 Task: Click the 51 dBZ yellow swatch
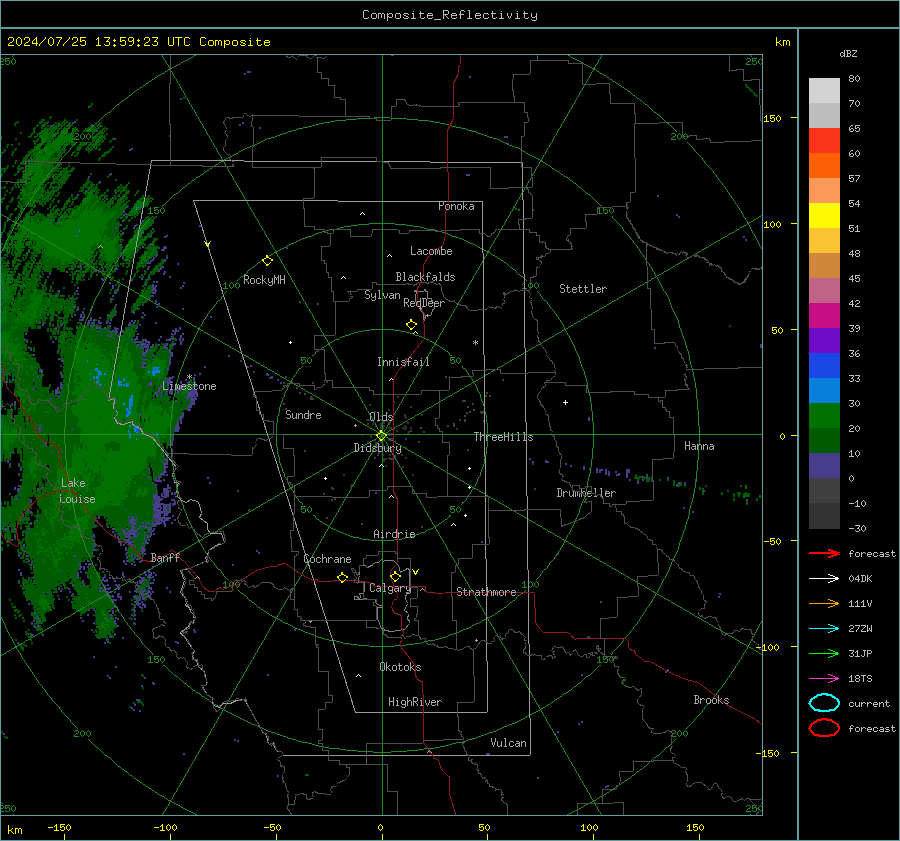click(x=824, y=216)
